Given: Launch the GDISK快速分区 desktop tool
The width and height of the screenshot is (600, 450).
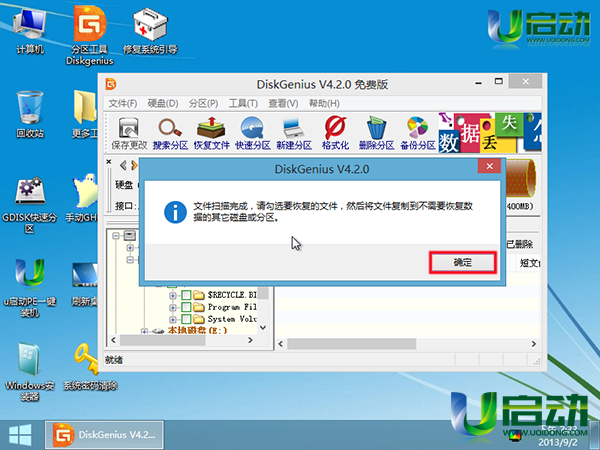Looking at the screenshot, I should coord(29,205).
